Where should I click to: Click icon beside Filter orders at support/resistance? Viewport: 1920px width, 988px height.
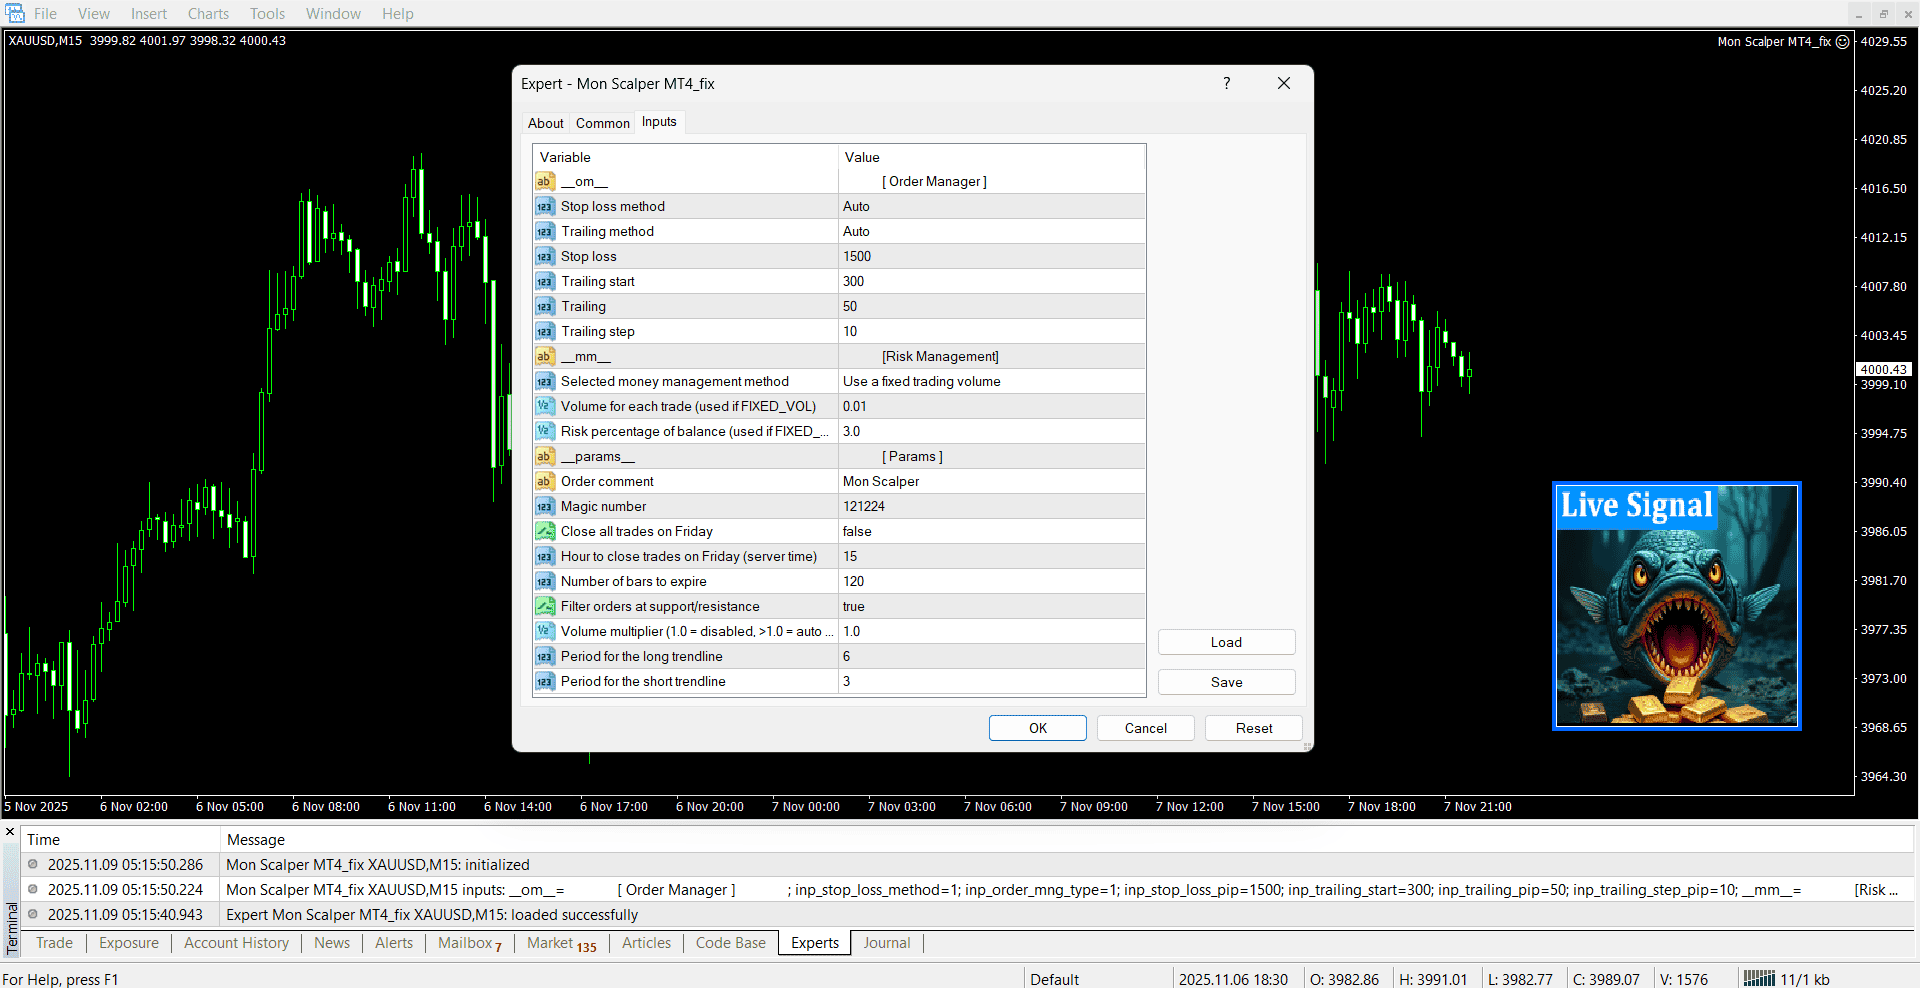[x=544, y=606]
